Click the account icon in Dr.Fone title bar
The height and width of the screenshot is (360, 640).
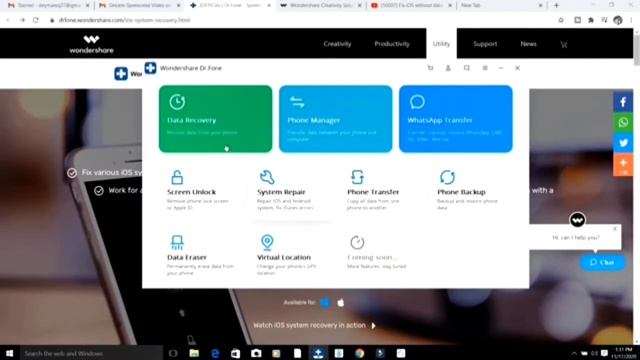click(448, 68)
